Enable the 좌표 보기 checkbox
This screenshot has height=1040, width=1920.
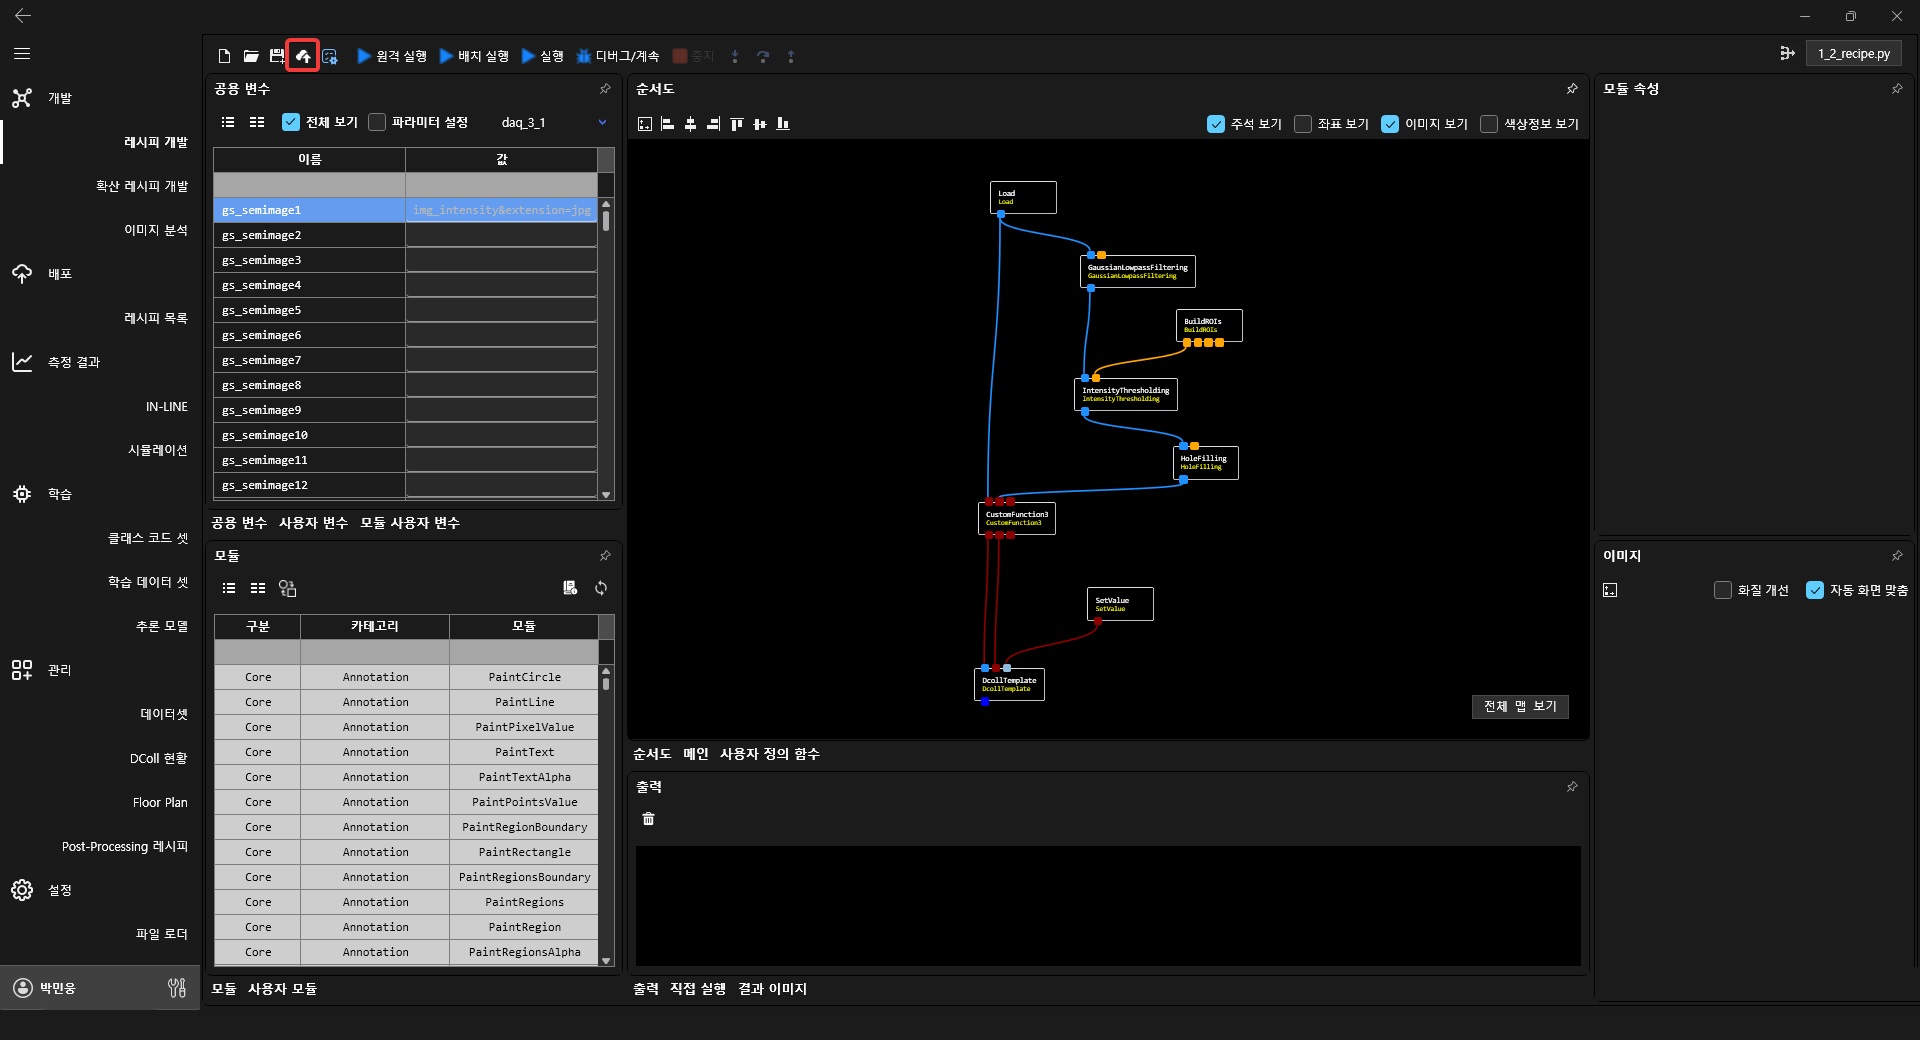point(1303,124)
